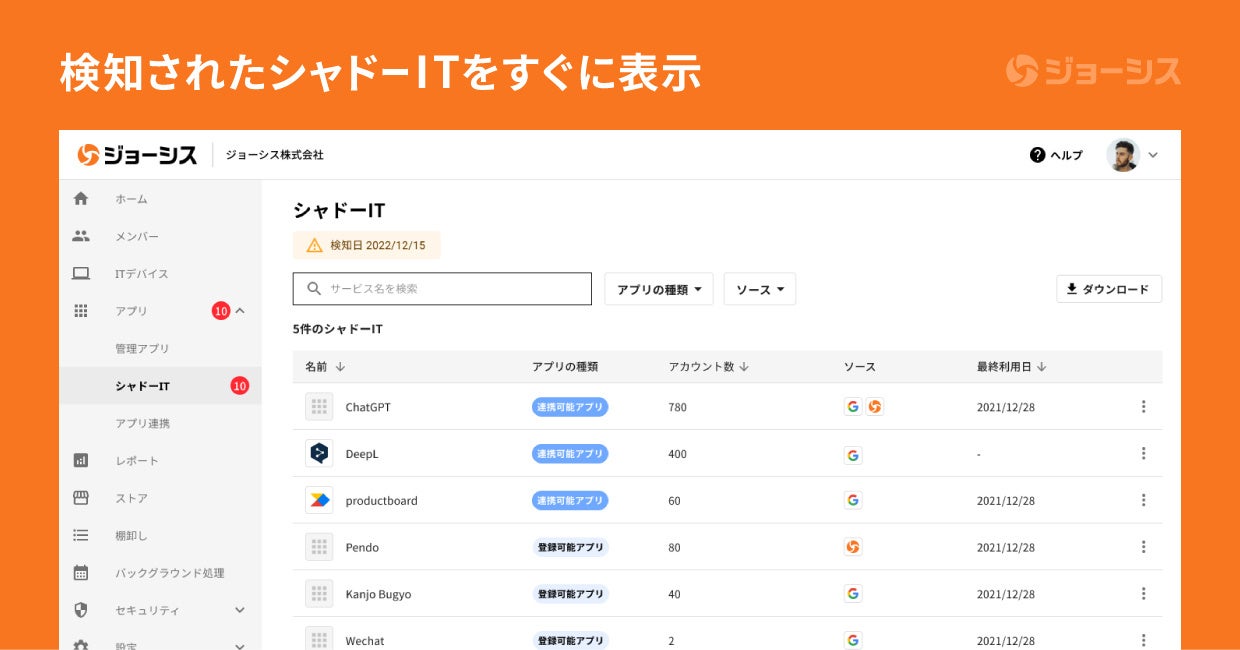The height and width of the screenshot is (650, 1240).
Task: Click the レポート chart icon
Action: (81, 460)
